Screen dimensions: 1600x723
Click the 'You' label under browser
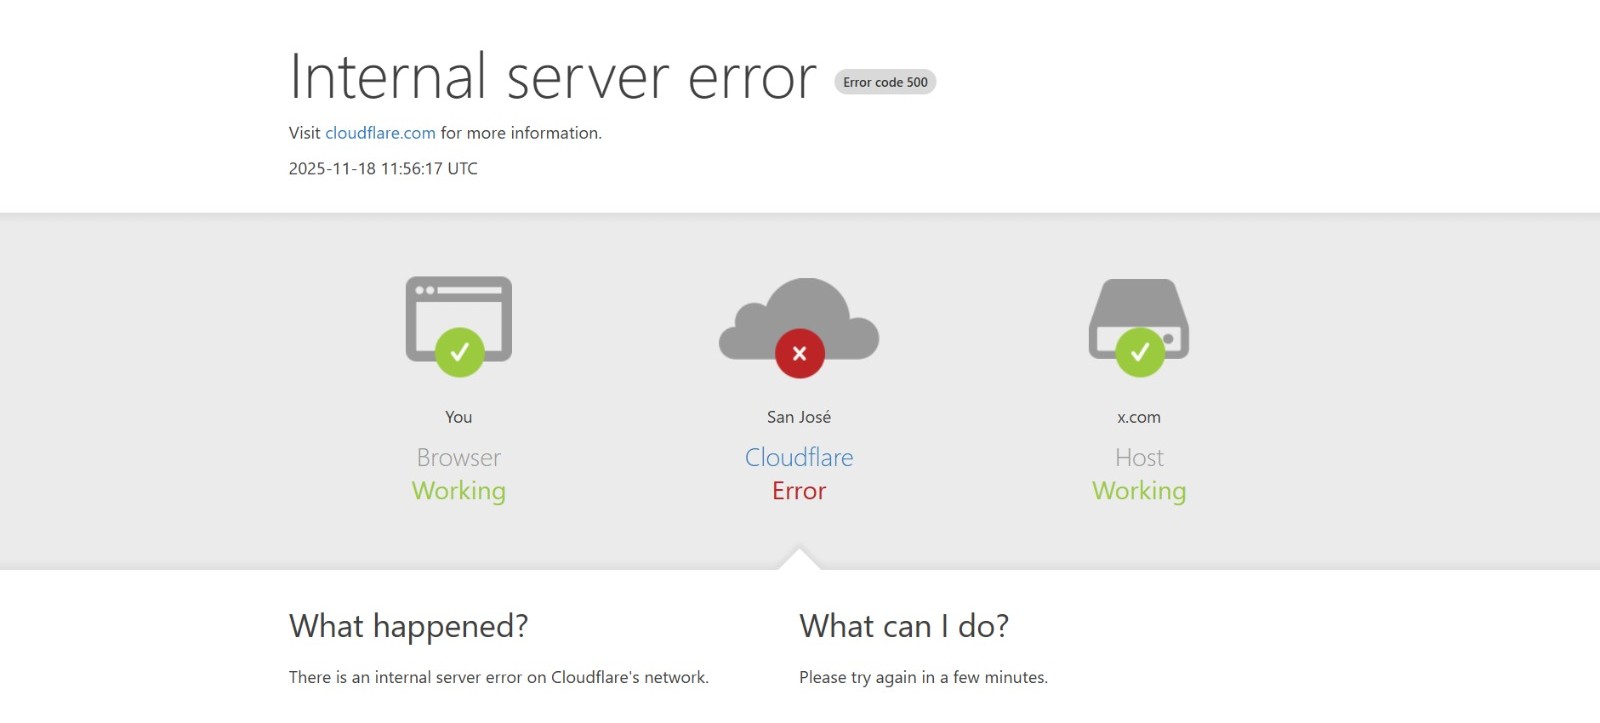coord(459,417)
